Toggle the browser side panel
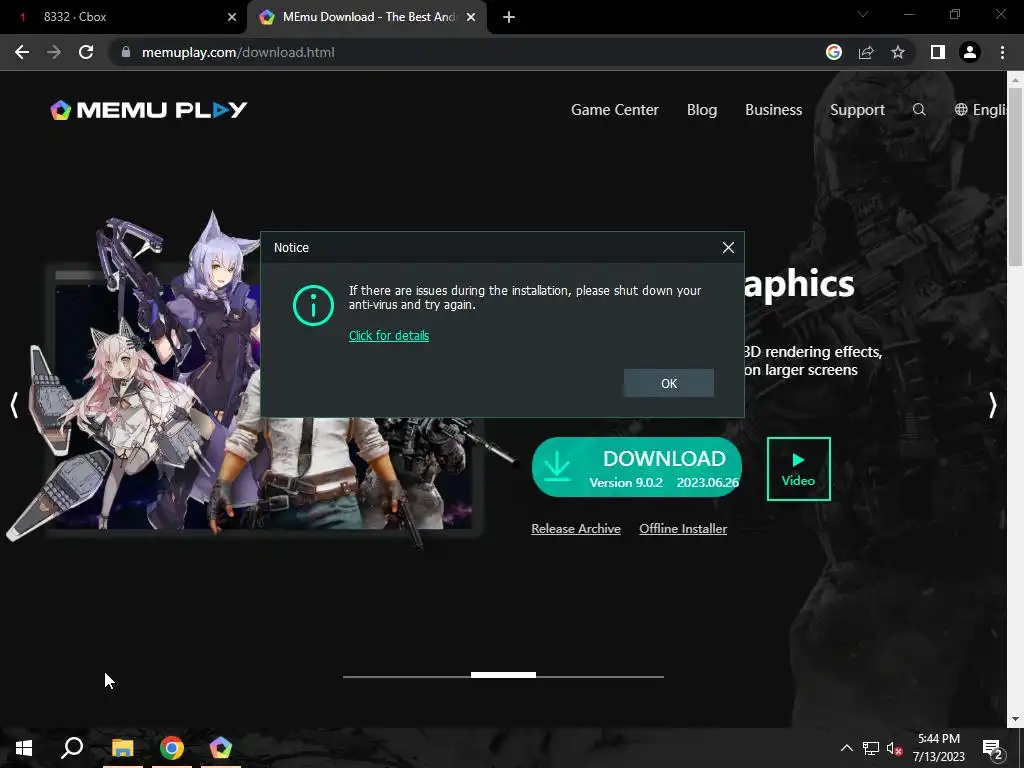The width and height of the screenshot is (1024, 768). point(938,52)
